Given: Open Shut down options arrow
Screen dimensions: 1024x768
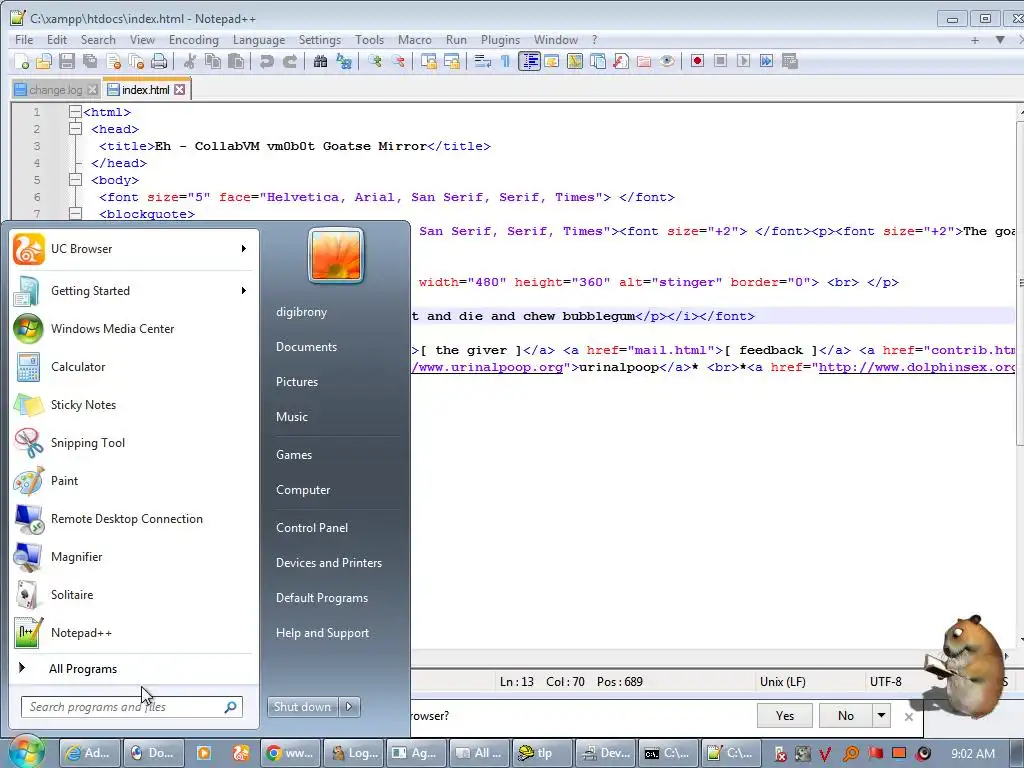Looking at the screenshot, I should [x=350, y=707].
